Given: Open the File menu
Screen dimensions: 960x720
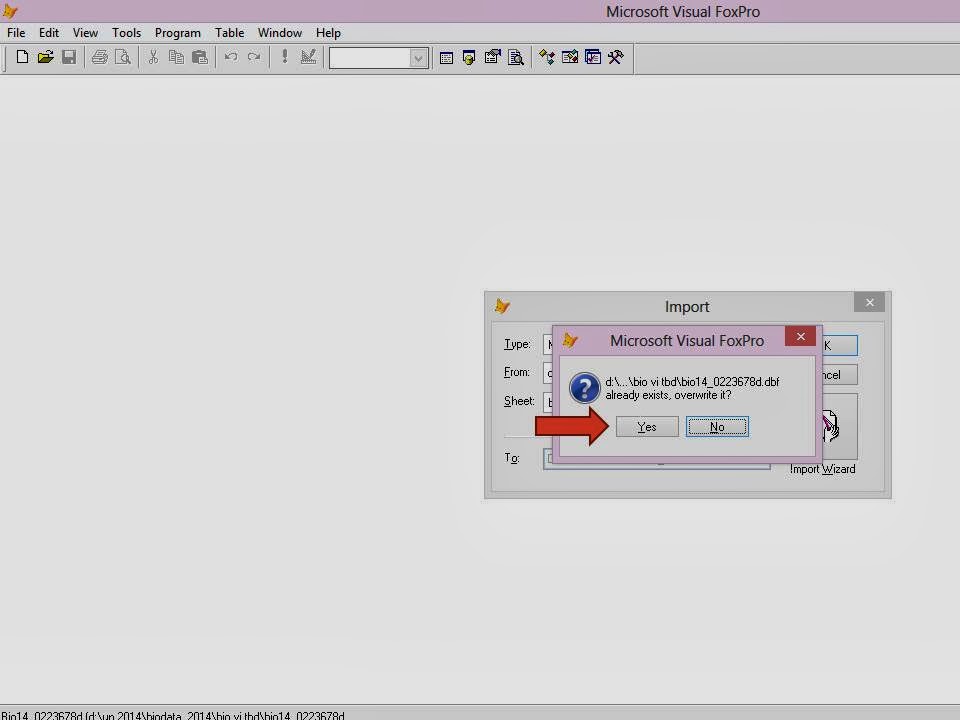Looking at the screenshot, I should [16, 33].
